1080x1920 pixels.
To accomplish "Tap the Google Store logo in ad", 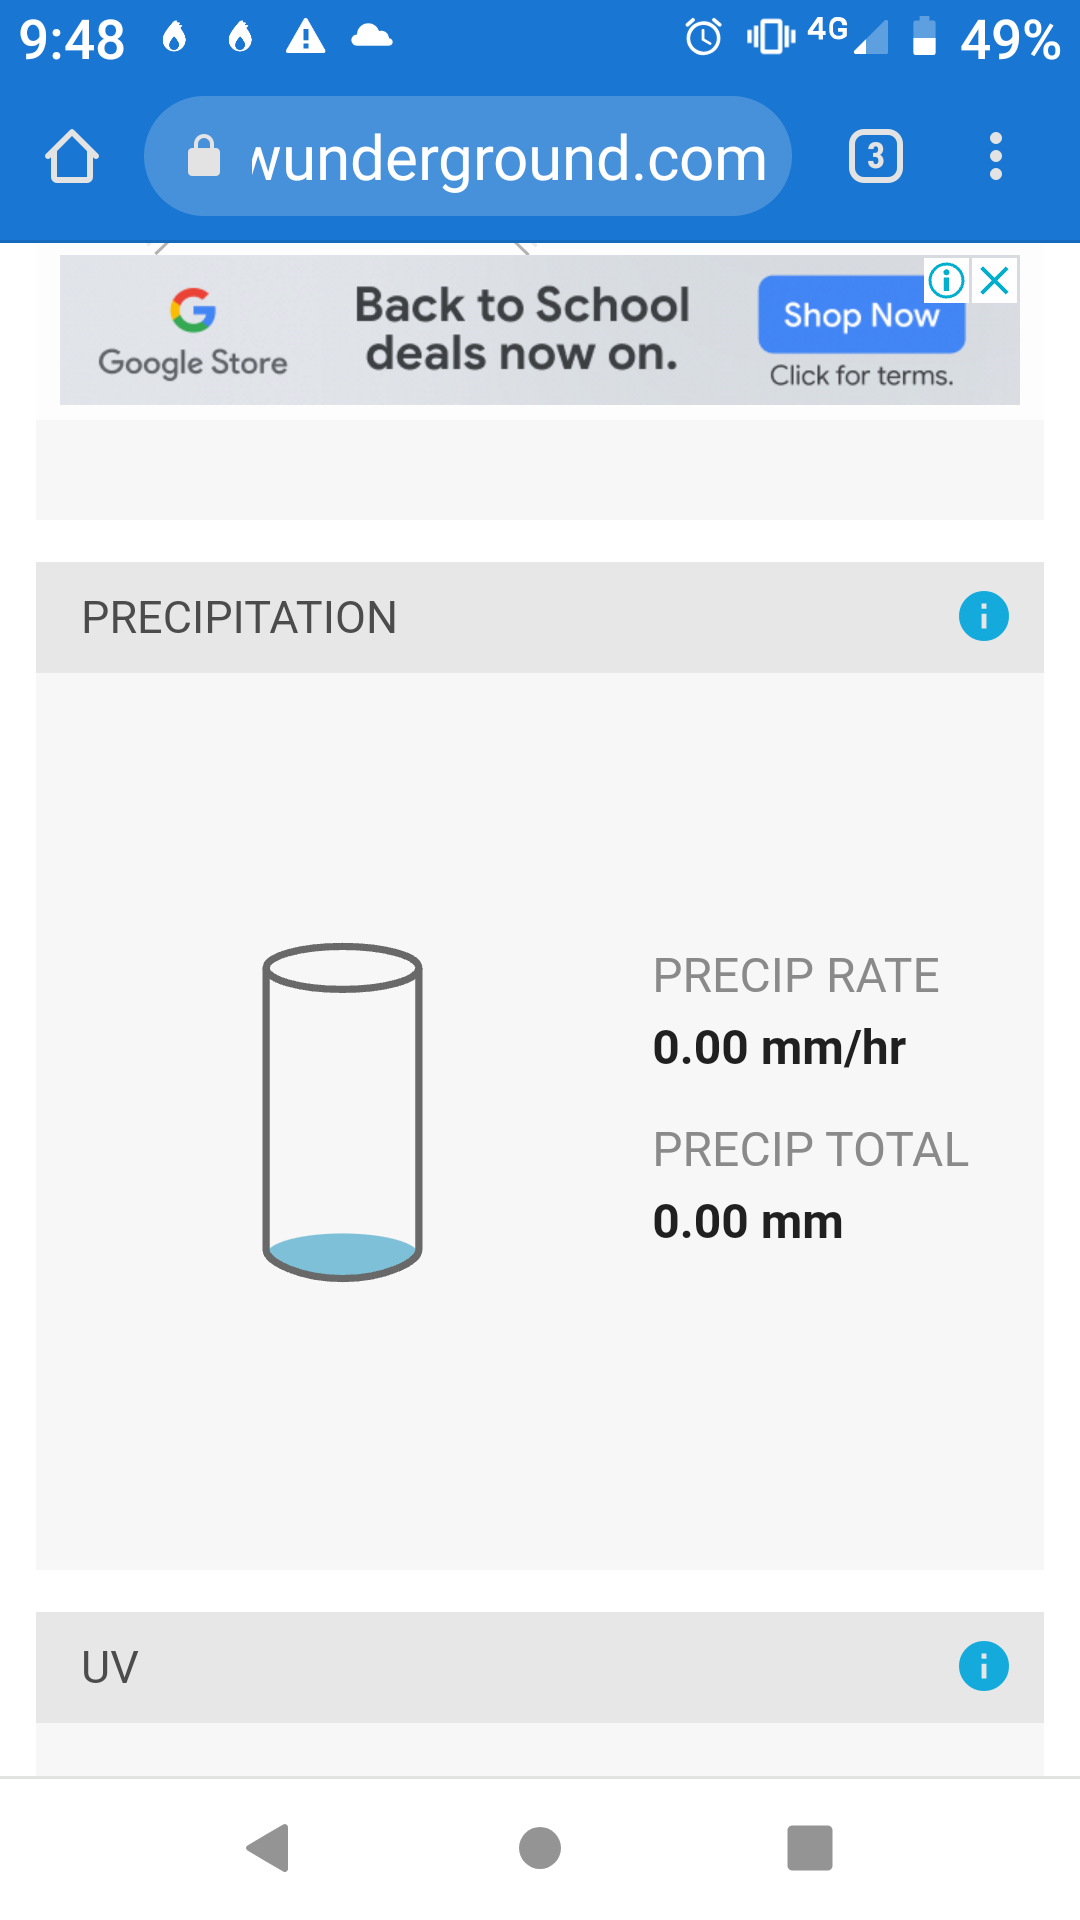I will coord(193,332).
